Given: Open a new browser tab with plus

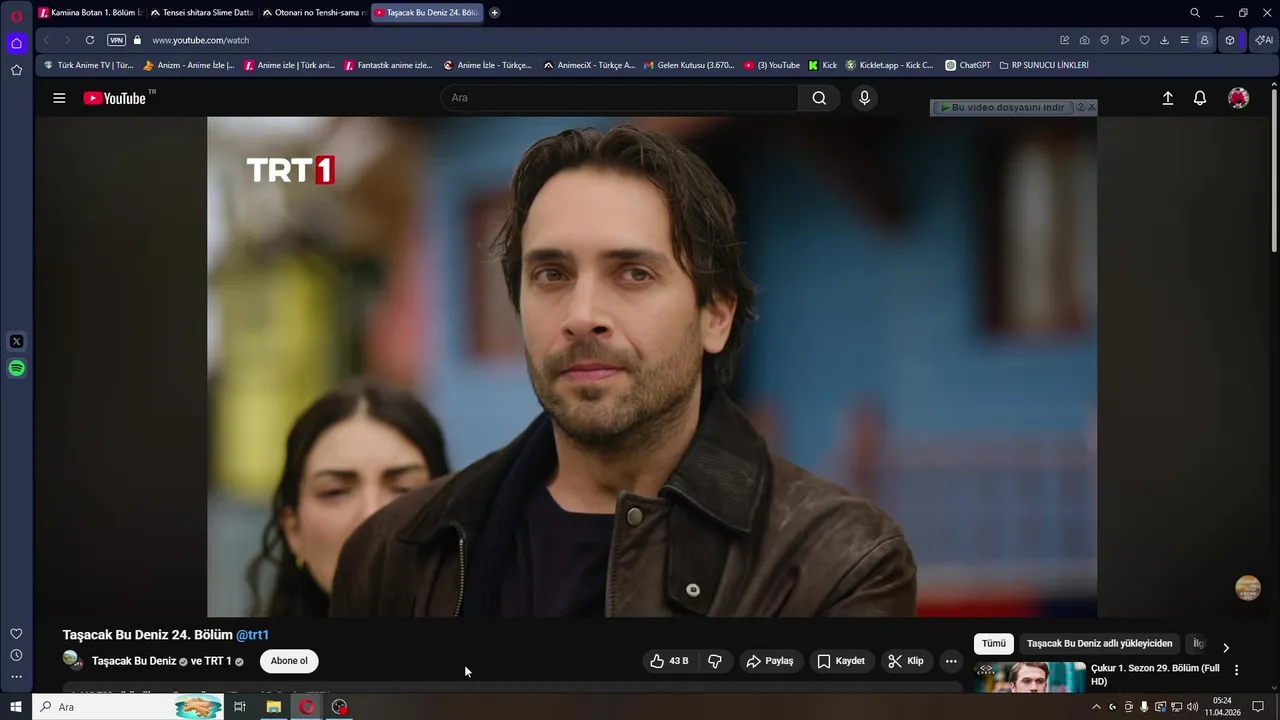Looking at the screenshot, I should pos(494,13).
